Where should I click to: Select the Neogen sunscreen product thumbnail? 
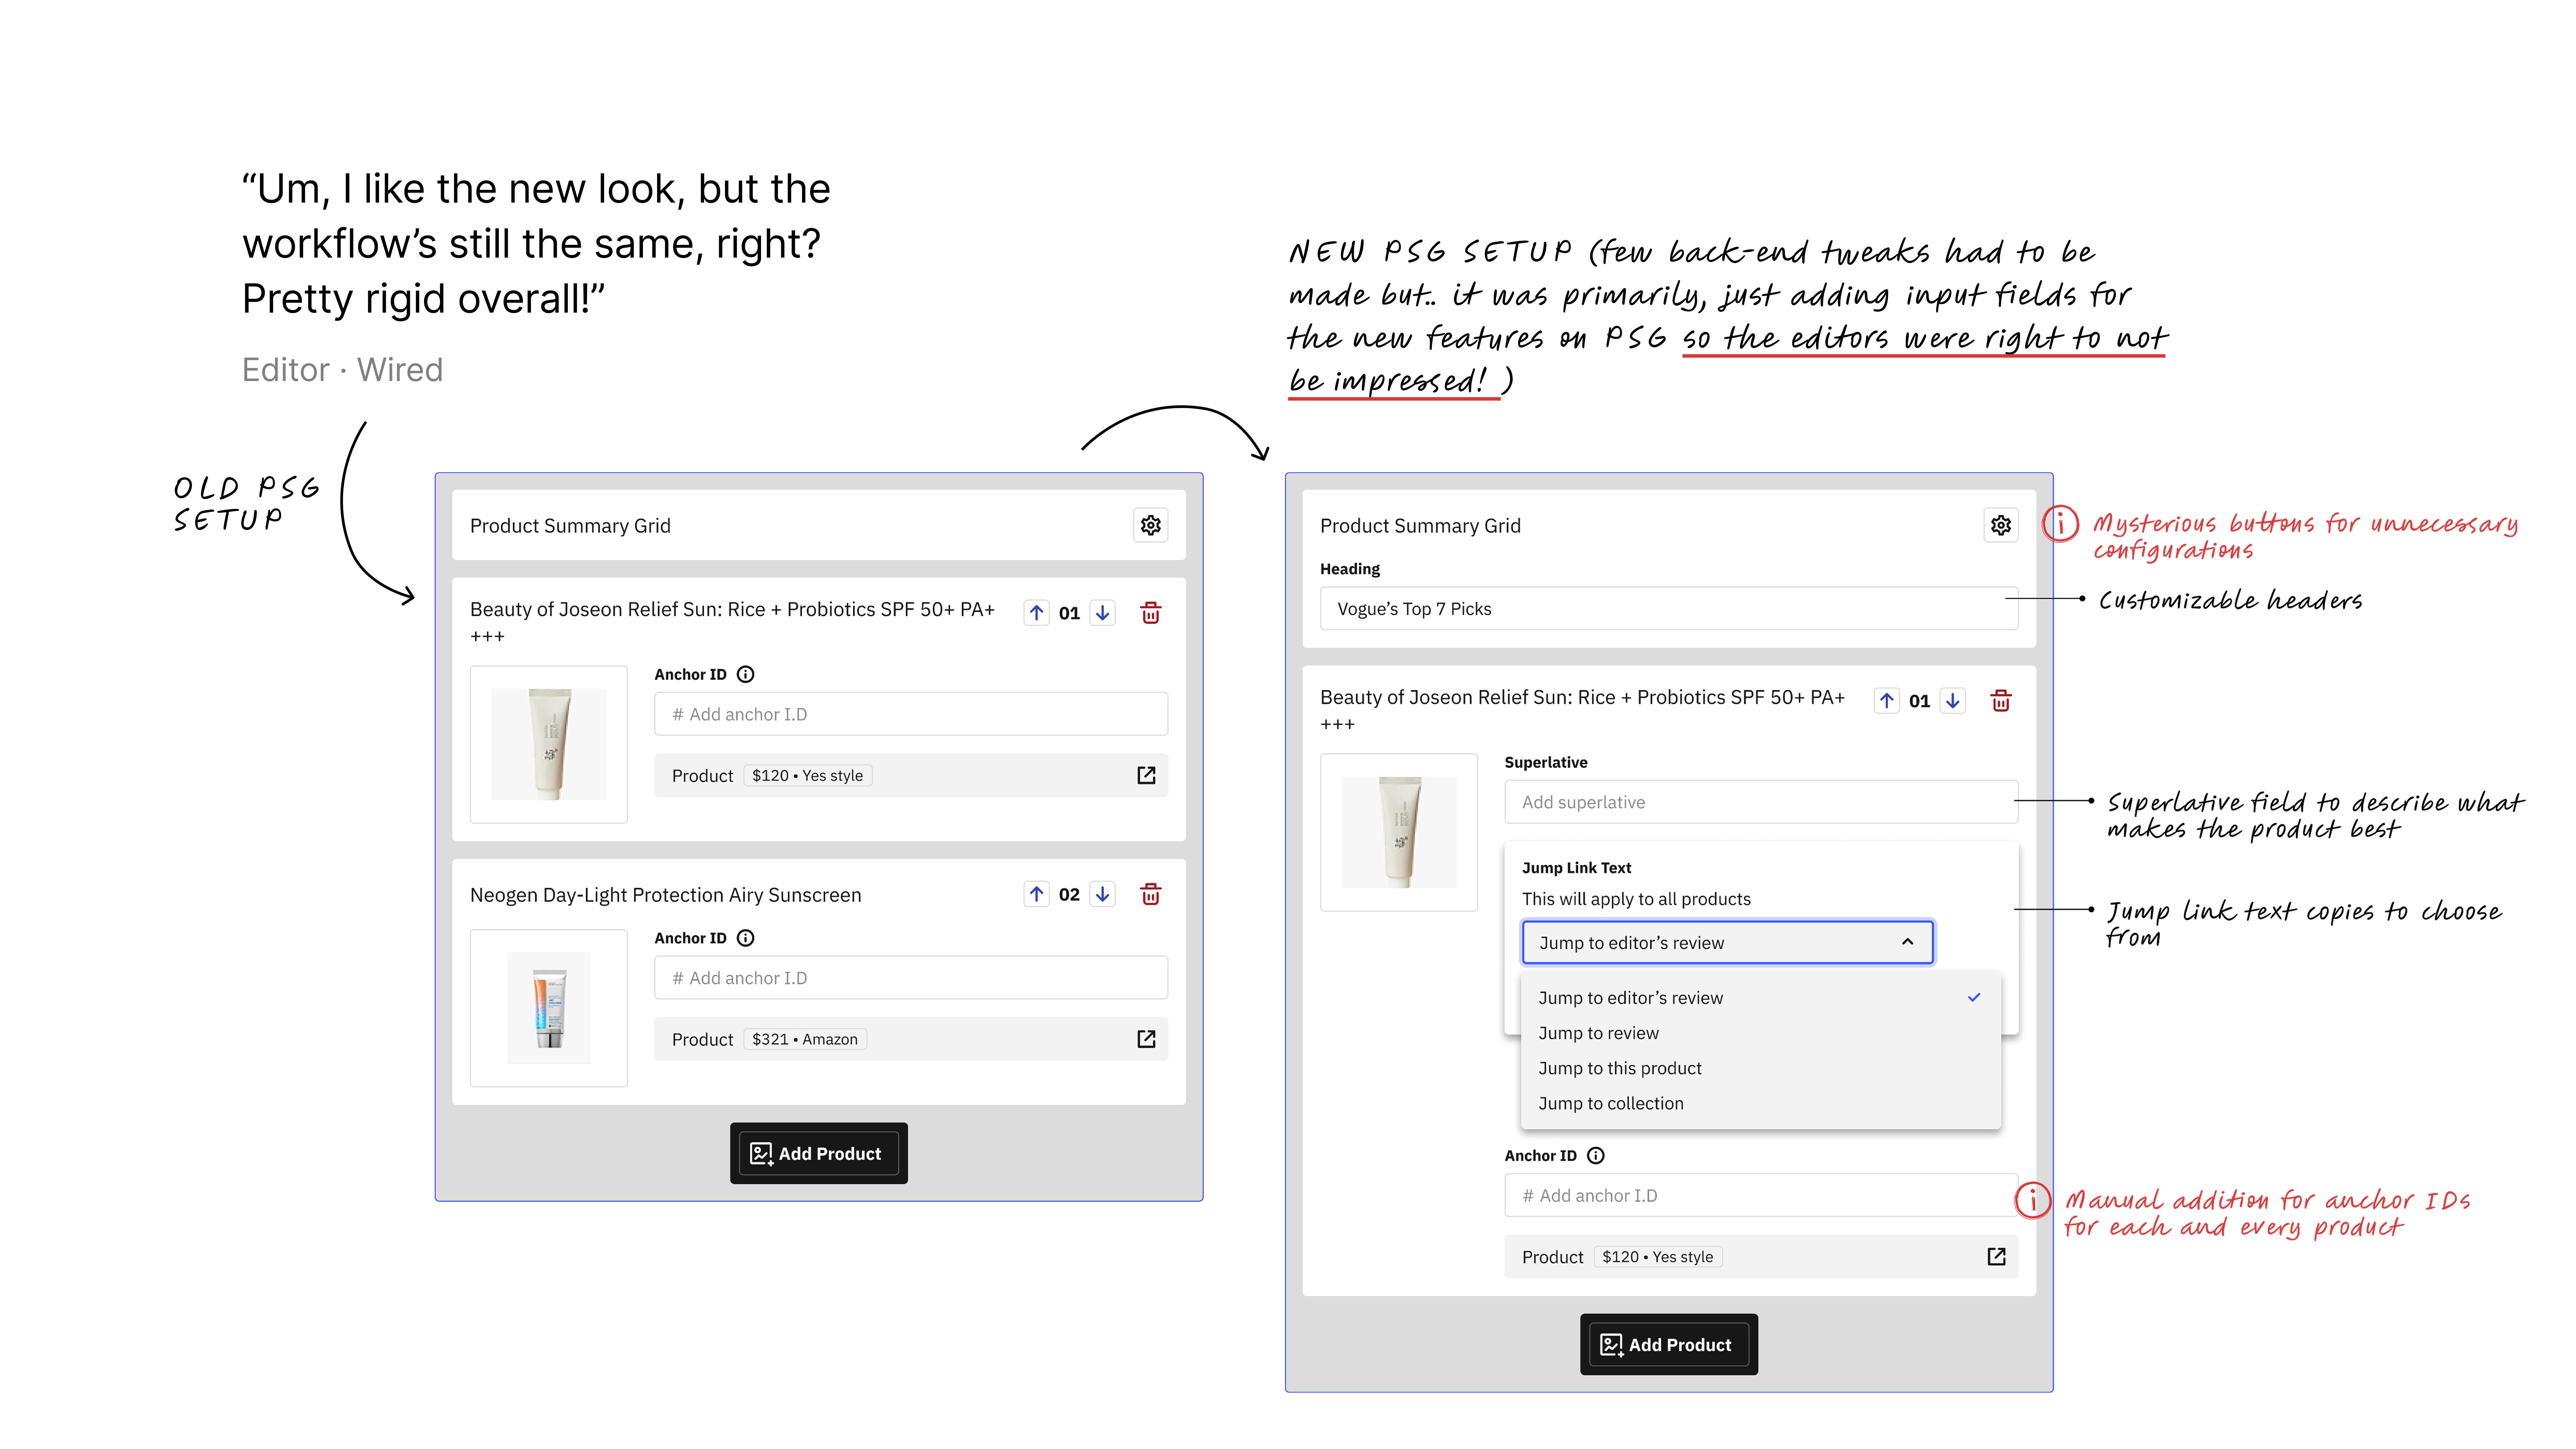coord(549,1008)
